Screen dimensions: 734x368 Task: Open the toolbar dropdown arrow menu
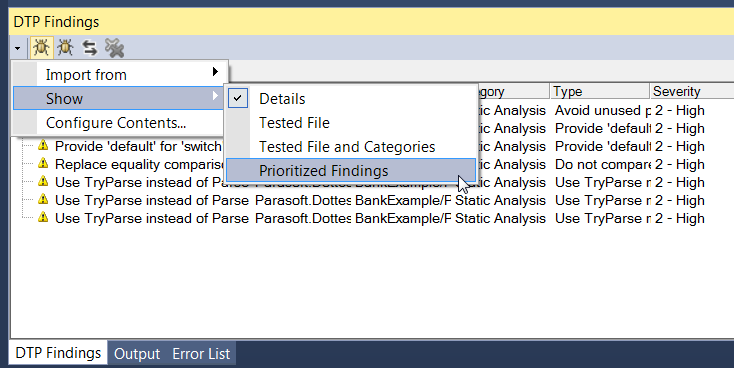tap(17, 48)
